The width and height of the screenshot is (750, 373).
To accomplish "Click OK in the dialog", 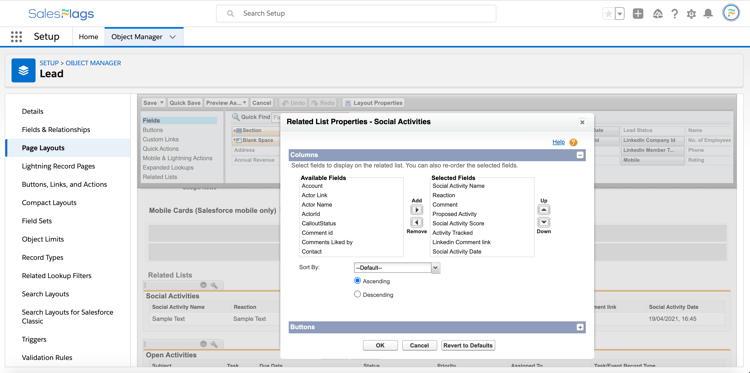I will (x=380, y=345).
